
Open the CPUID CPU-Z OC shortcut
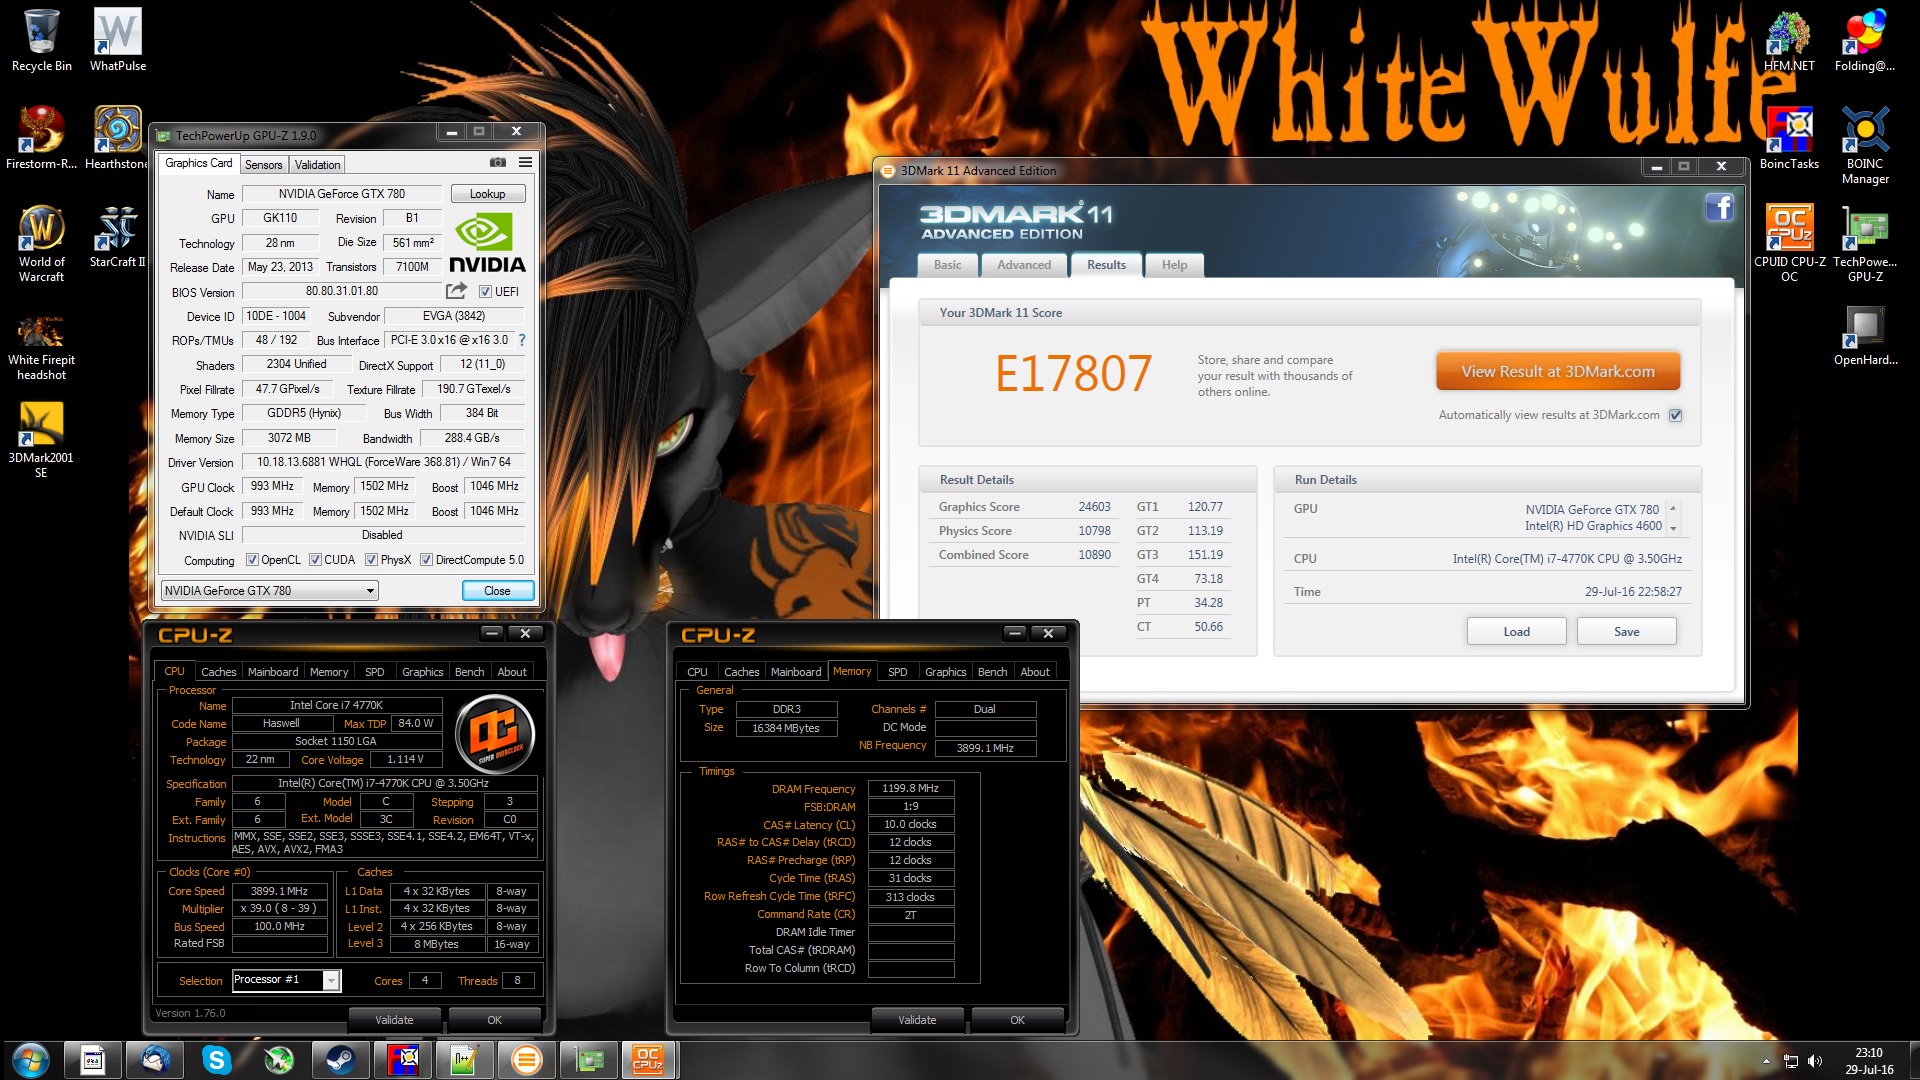(x=1789, y=243)
